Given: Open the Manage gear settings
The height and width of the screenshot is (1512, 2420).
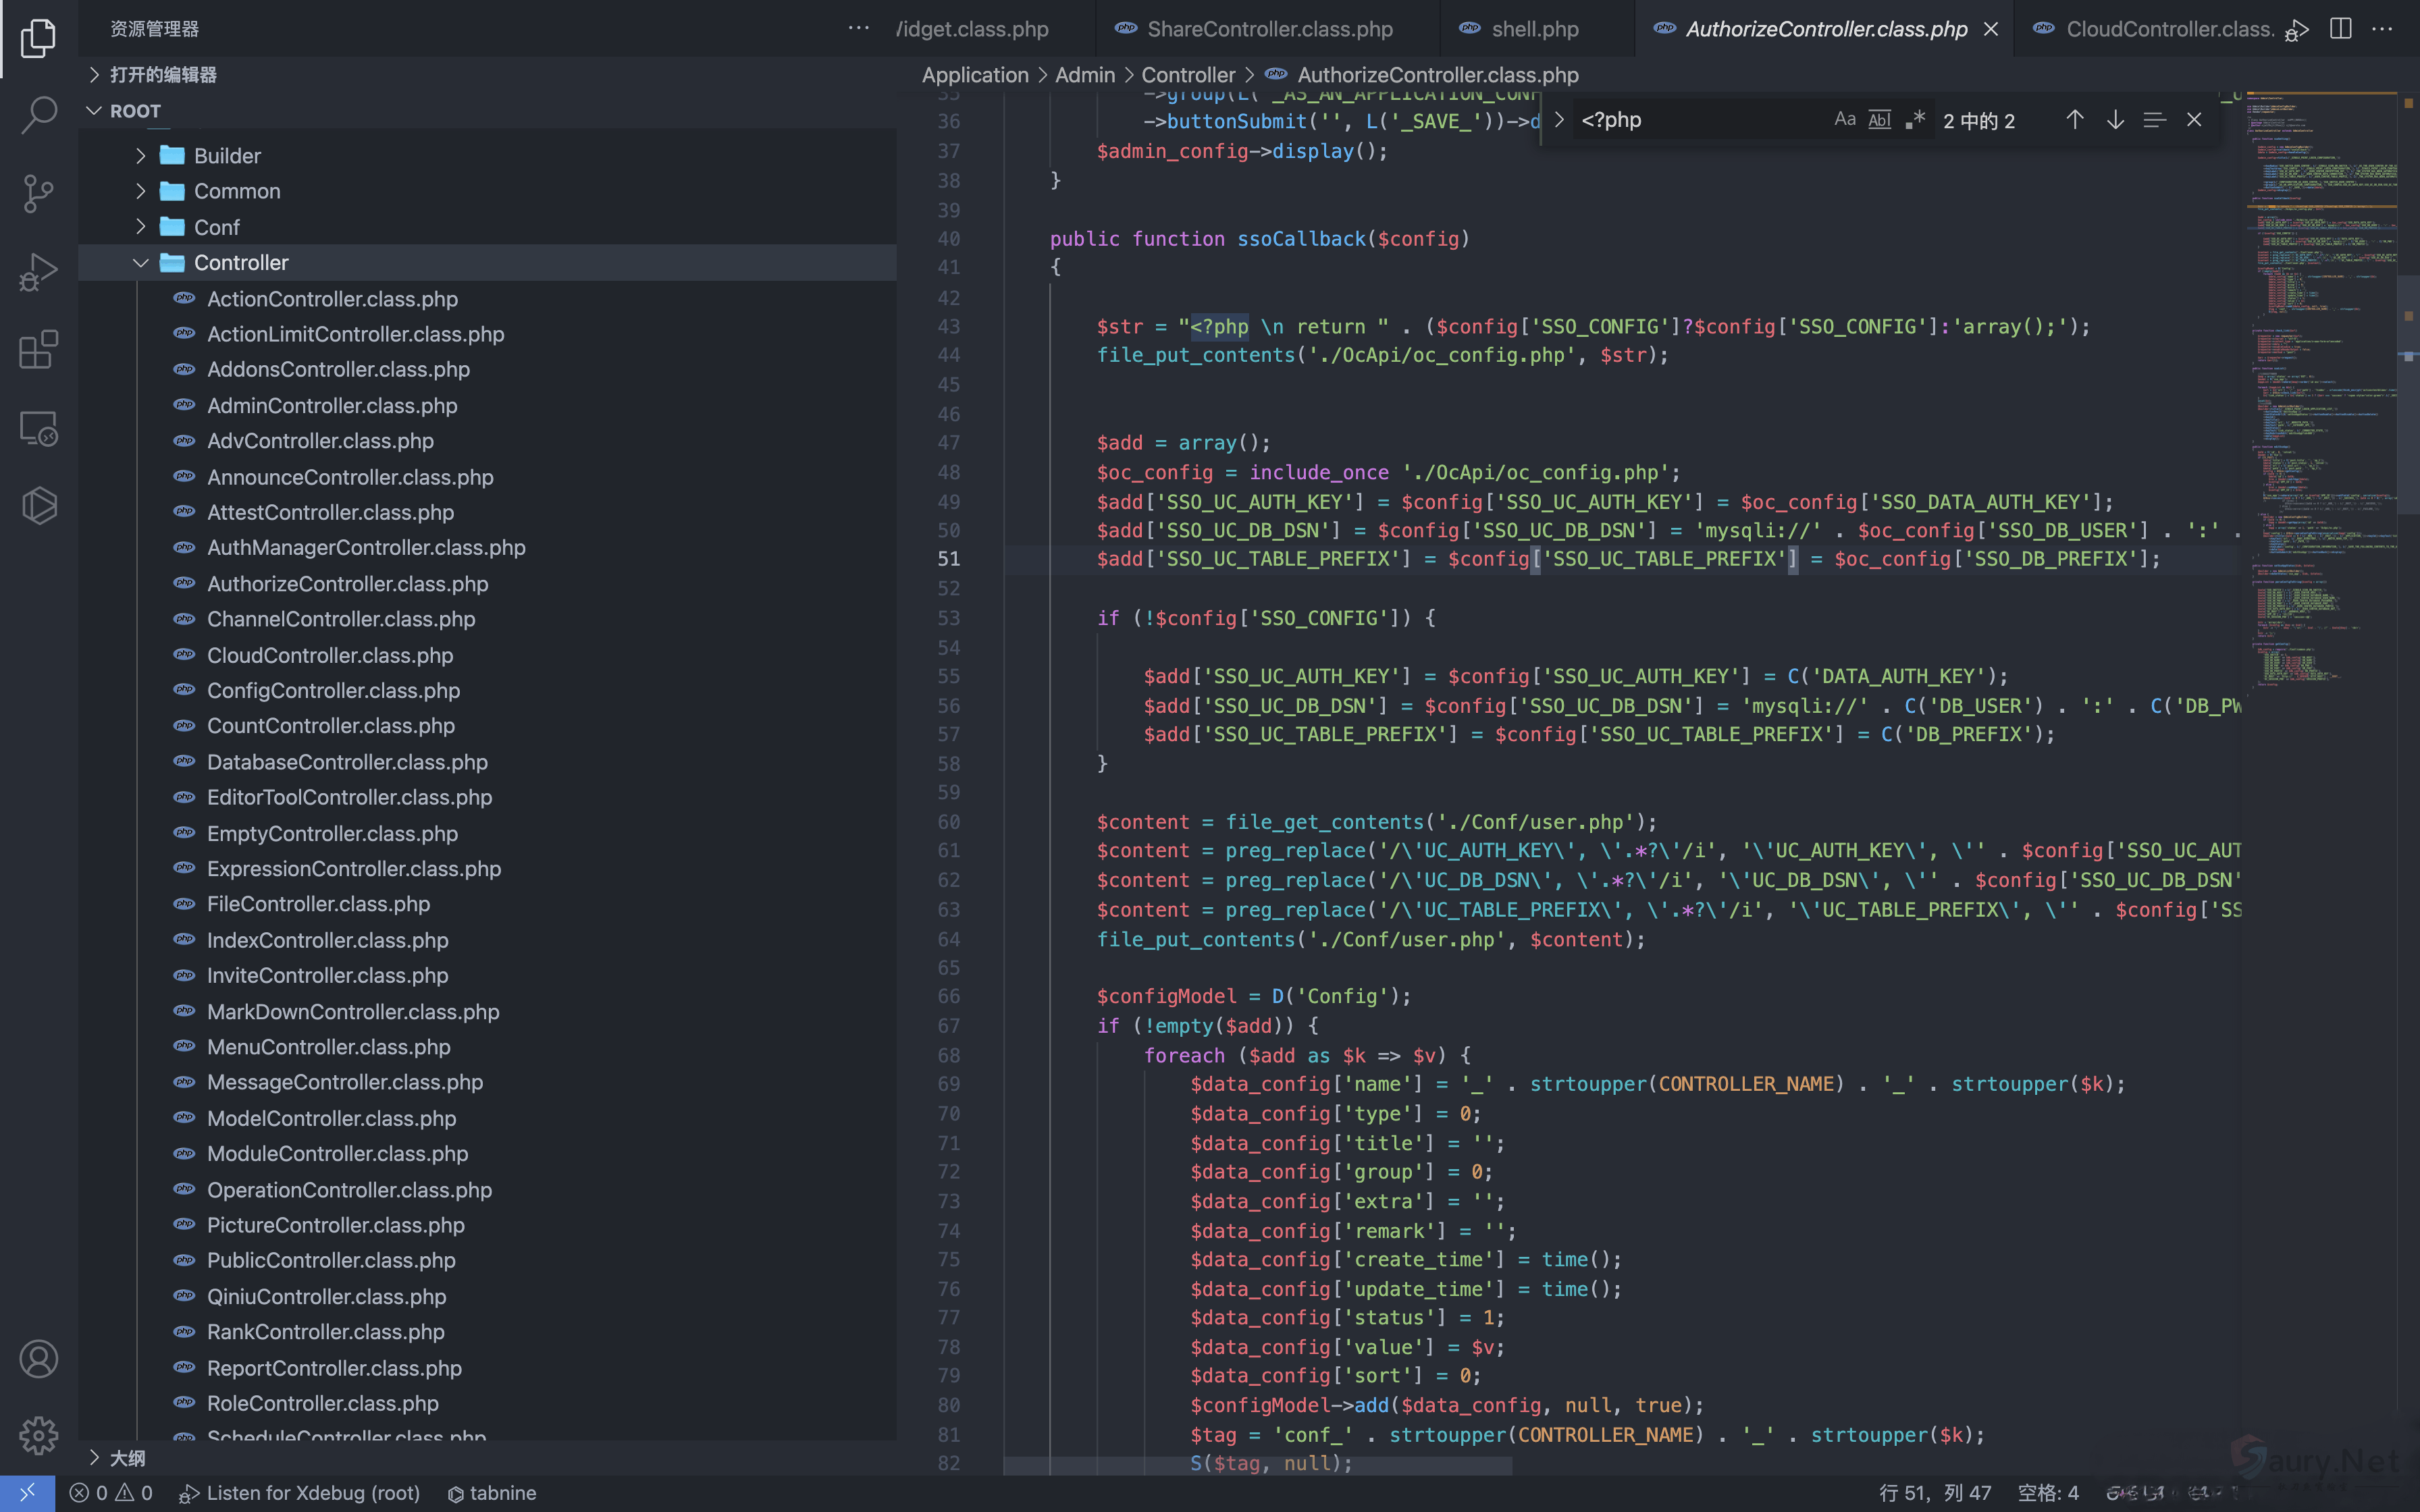Looking at the screenshot, I should [x=38, y=1436].
